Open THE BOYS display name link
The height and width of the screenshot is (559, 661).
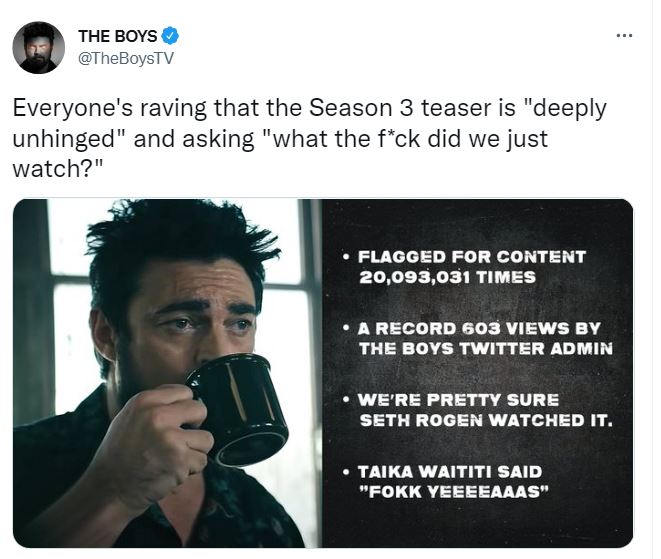pos(117,37)
